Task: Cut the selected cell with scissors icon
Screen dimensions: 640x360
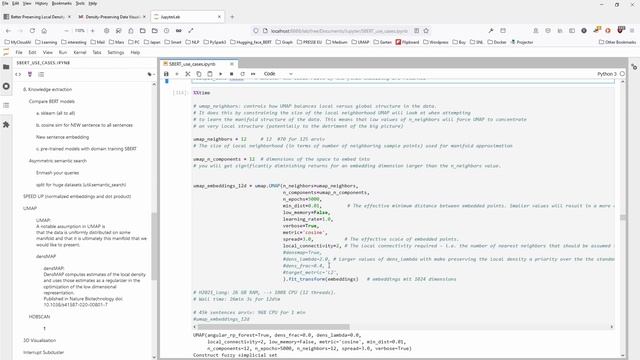Action: (x=188, y=74)
